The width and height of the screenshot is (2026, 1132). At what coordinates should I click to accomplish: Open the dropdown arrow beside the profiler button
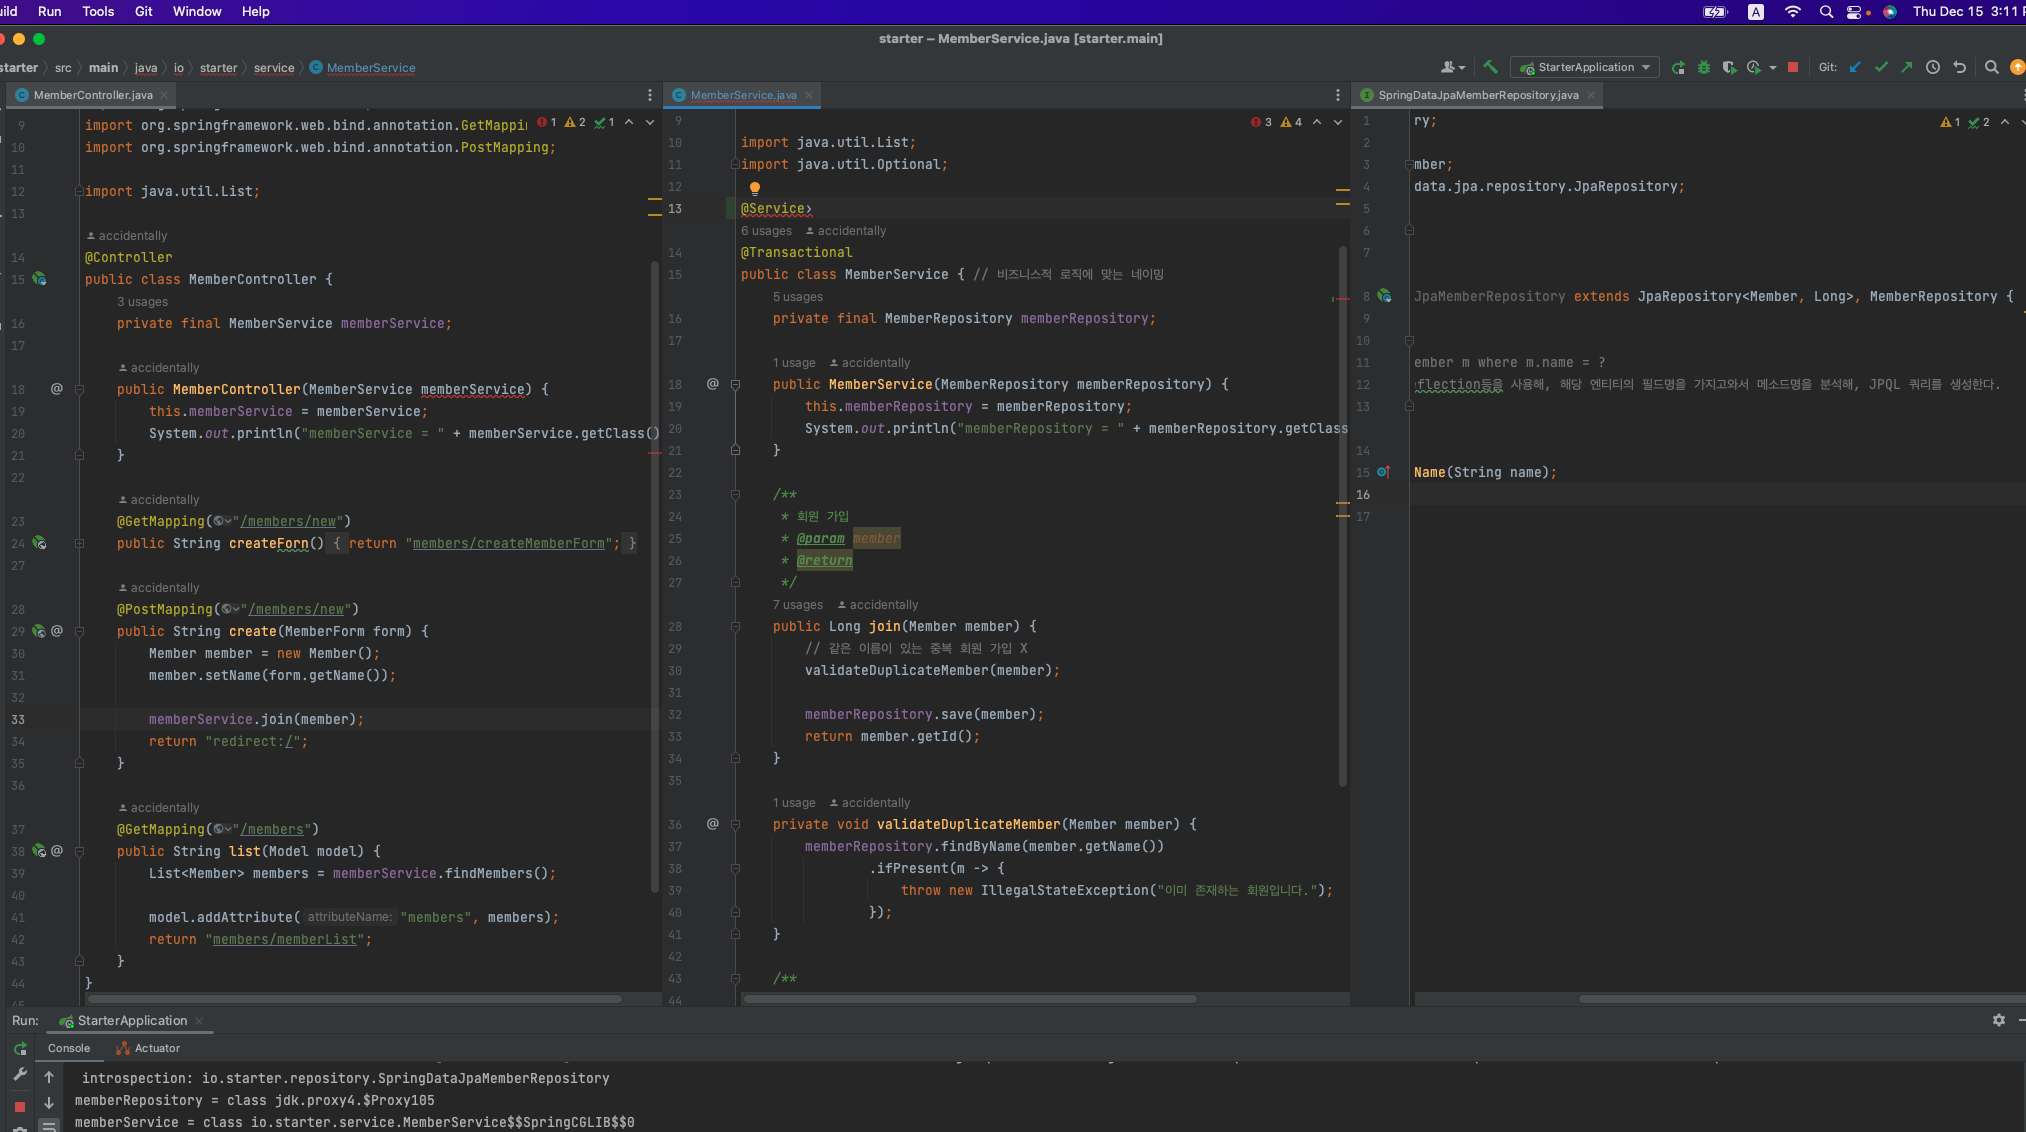coord(1773,68)
